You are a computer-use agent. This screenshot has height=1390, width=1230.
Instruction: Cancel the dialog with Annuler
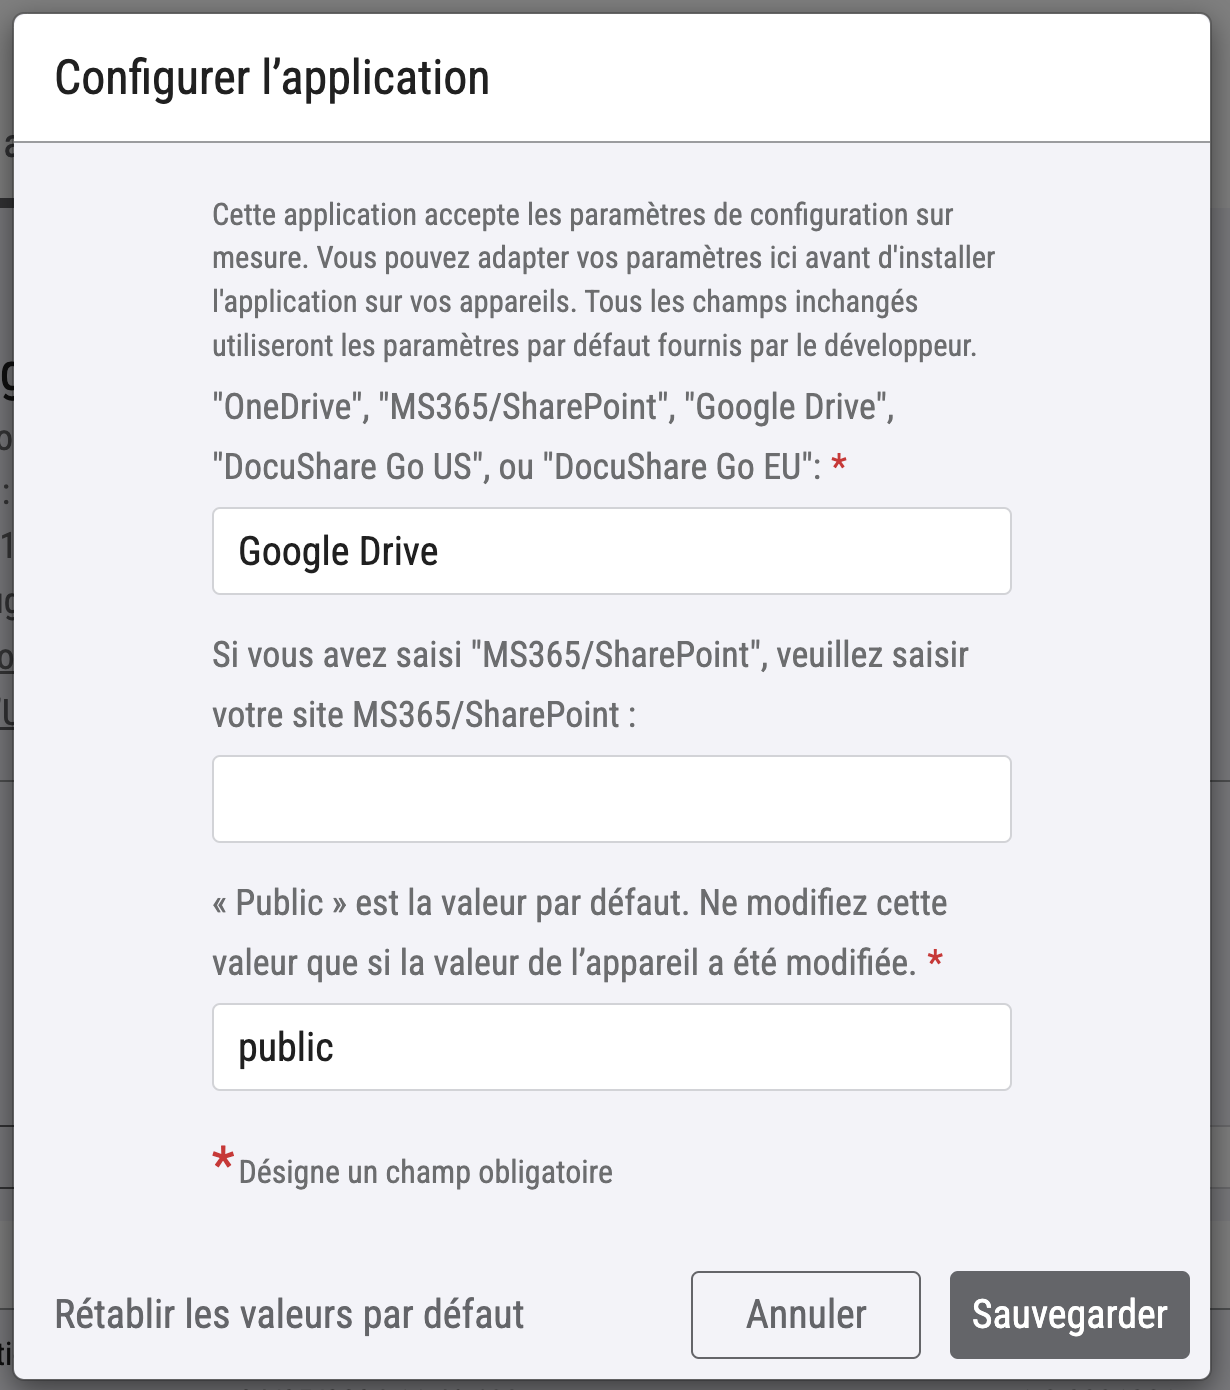806,1314
